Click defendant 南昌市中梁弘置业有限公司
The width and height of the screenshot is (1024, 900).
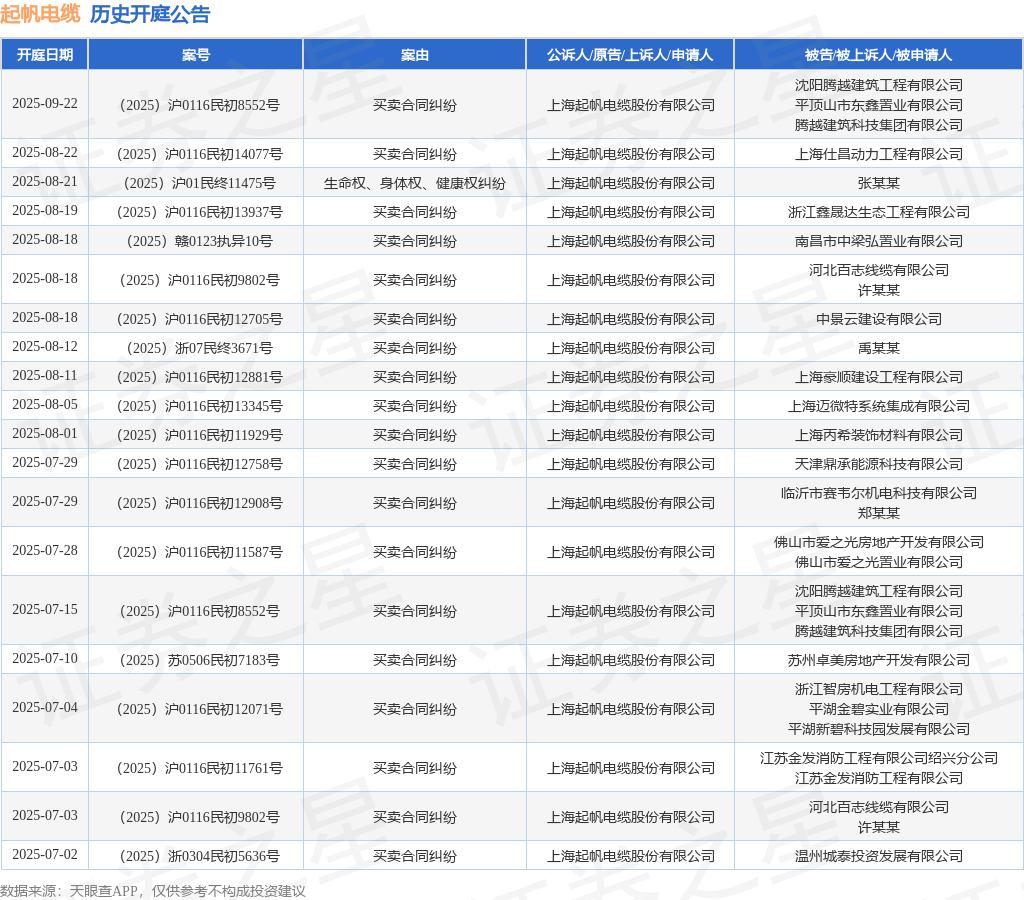coord(878,242)
